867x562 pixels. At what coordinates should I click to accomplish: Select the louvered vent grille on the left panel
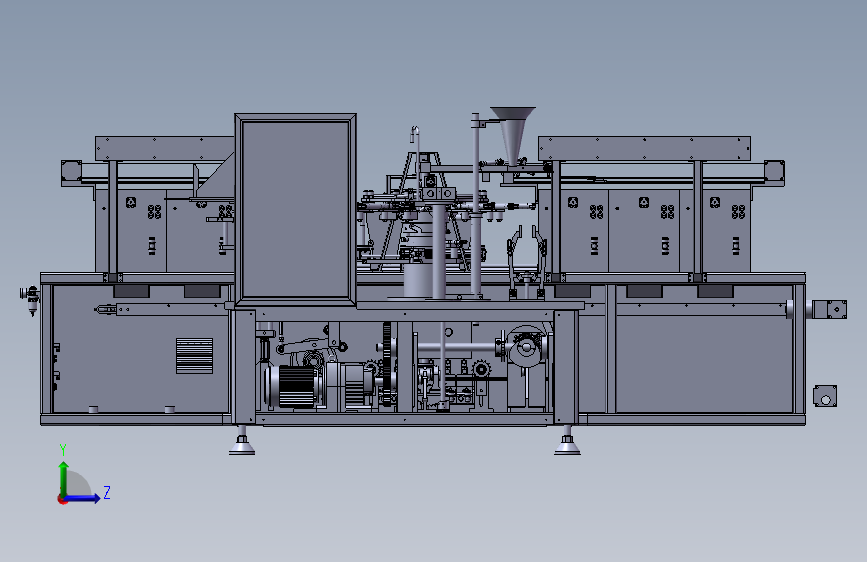coord(194,356)
